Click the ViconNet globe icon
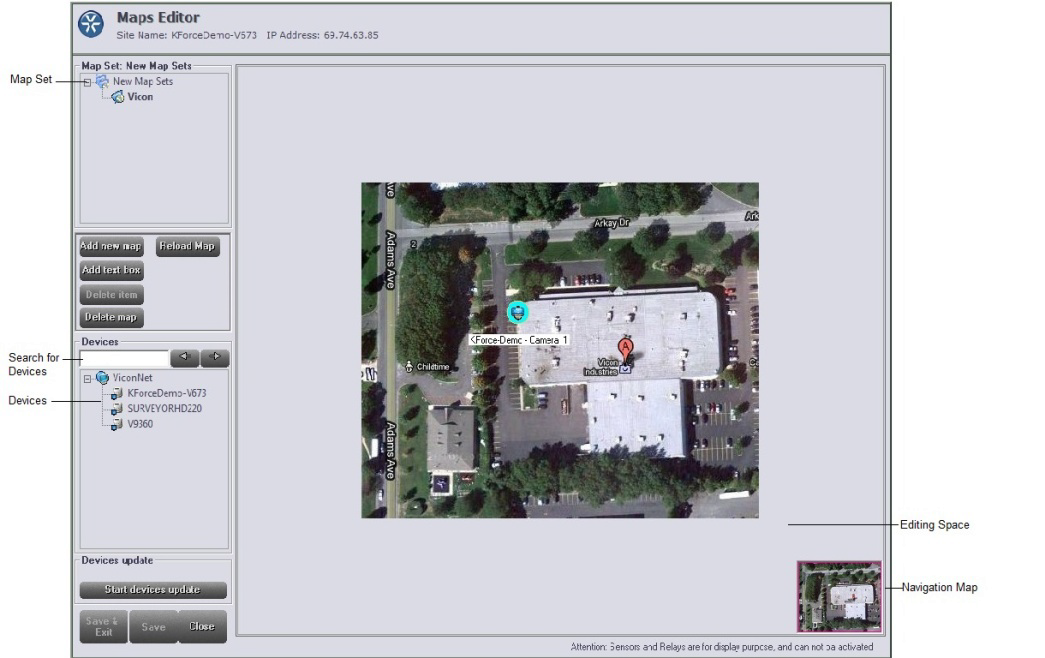 [102, 378]
